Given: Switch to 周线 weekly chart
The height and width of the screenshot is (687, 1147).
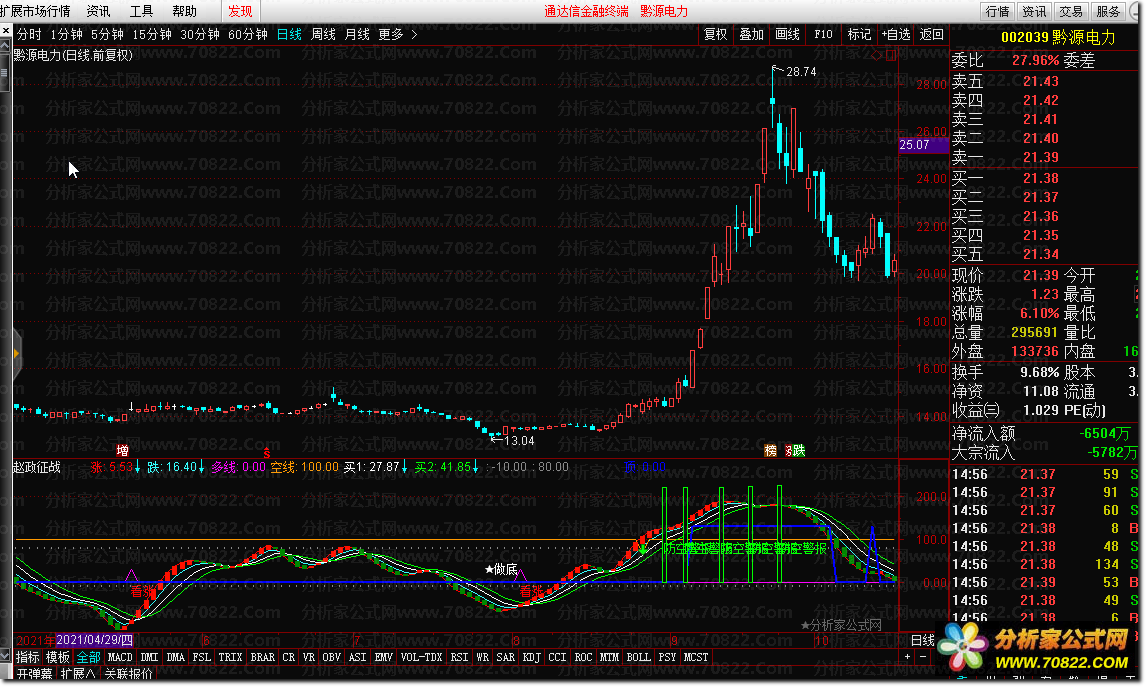Looking at the screenshot, I should [x=323, y=34].
